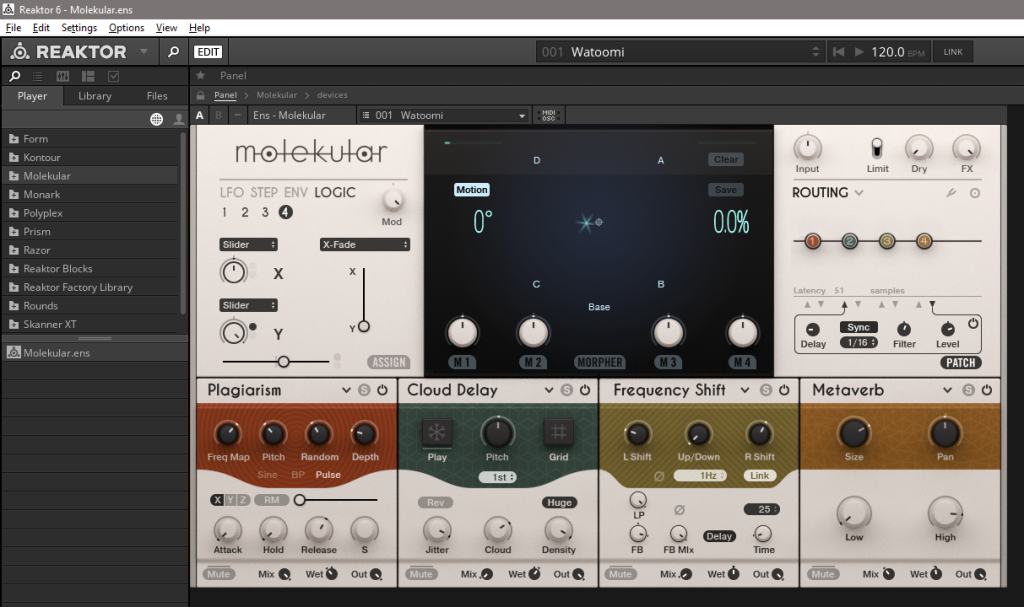This screenshot has height=607, width=1024.
Task: Click the search magnifier icon in toolbar
Action: (x=173, y=52)
